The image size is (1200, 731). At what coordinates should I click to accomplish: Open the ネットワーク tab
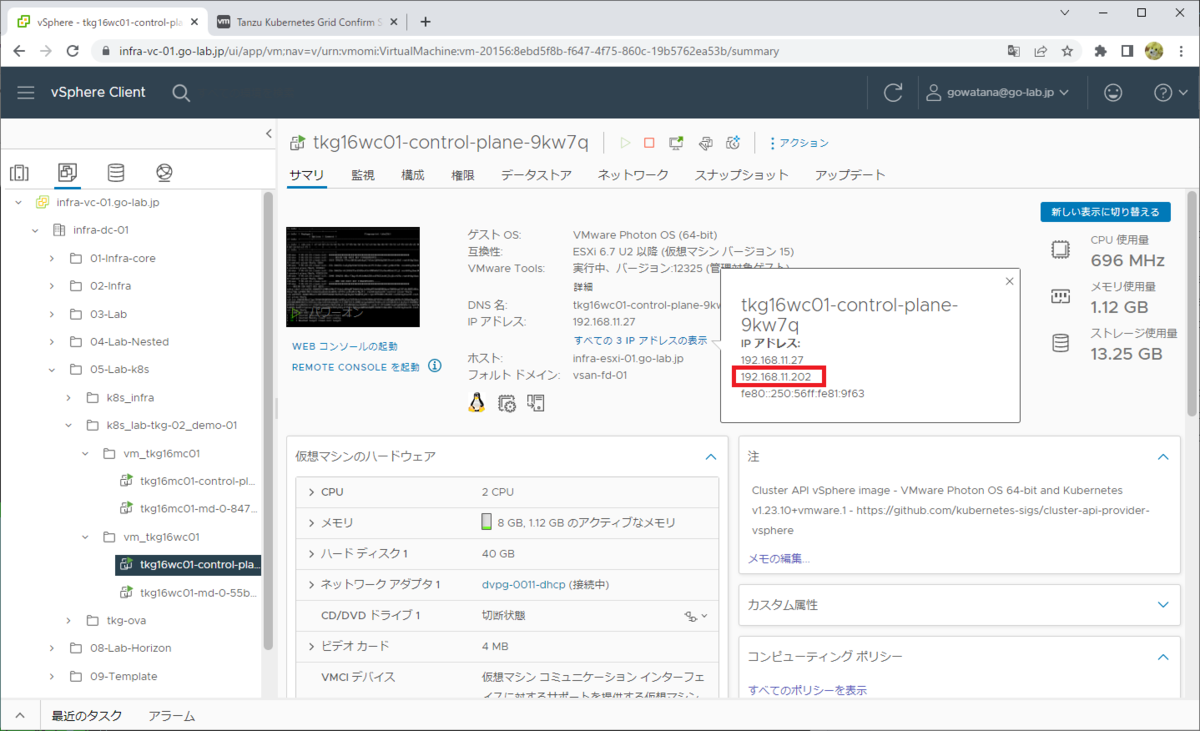(x=633, y=175)
